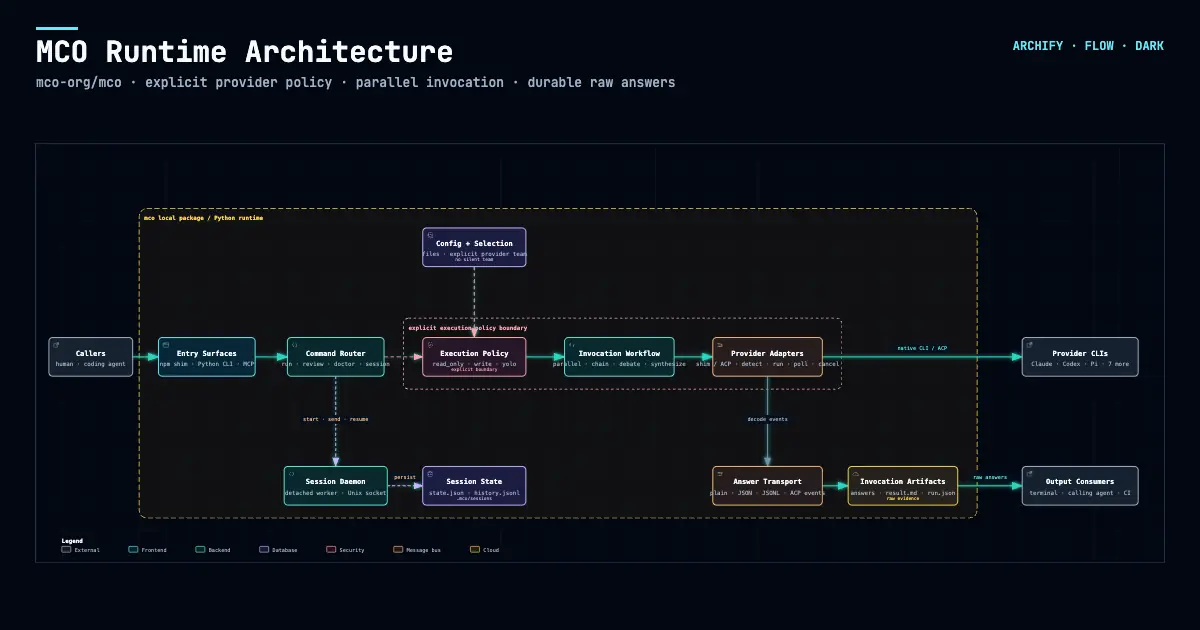Select the Callers node title
1200x630 pixels.
pyautogui.click(x=91, y=353)
